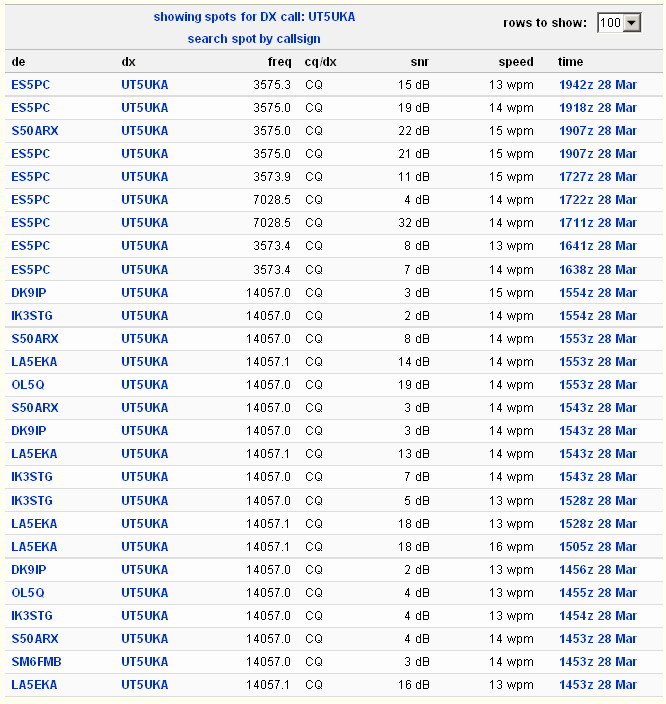Open the rows to show dropdown
Image resolution: width=666 pixels, height=704 pixels.
point(619,22)
